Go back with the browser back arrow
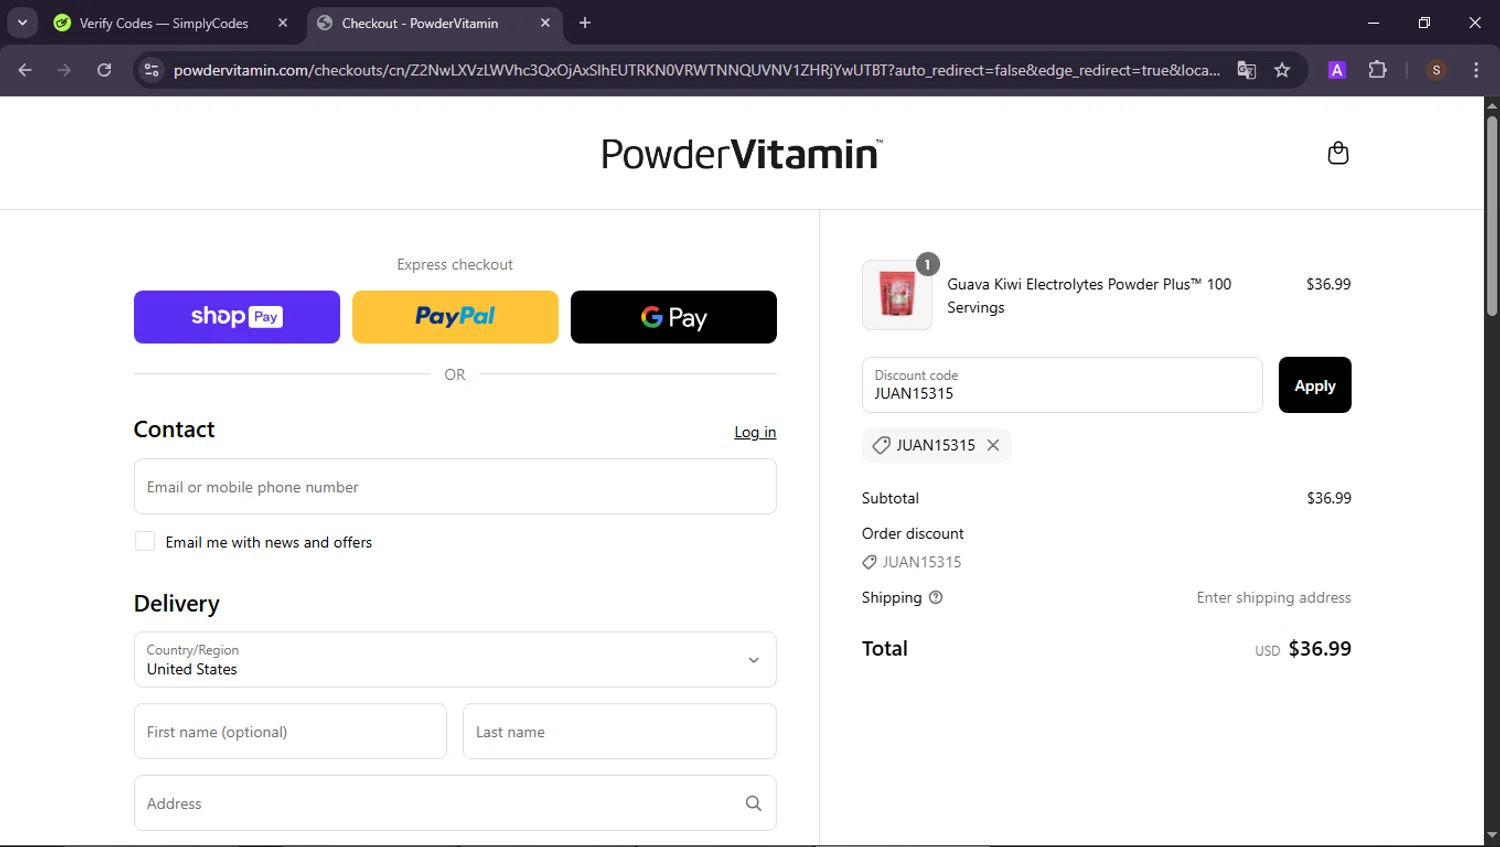Screen dimensions: 1500x847 [25, 70]
